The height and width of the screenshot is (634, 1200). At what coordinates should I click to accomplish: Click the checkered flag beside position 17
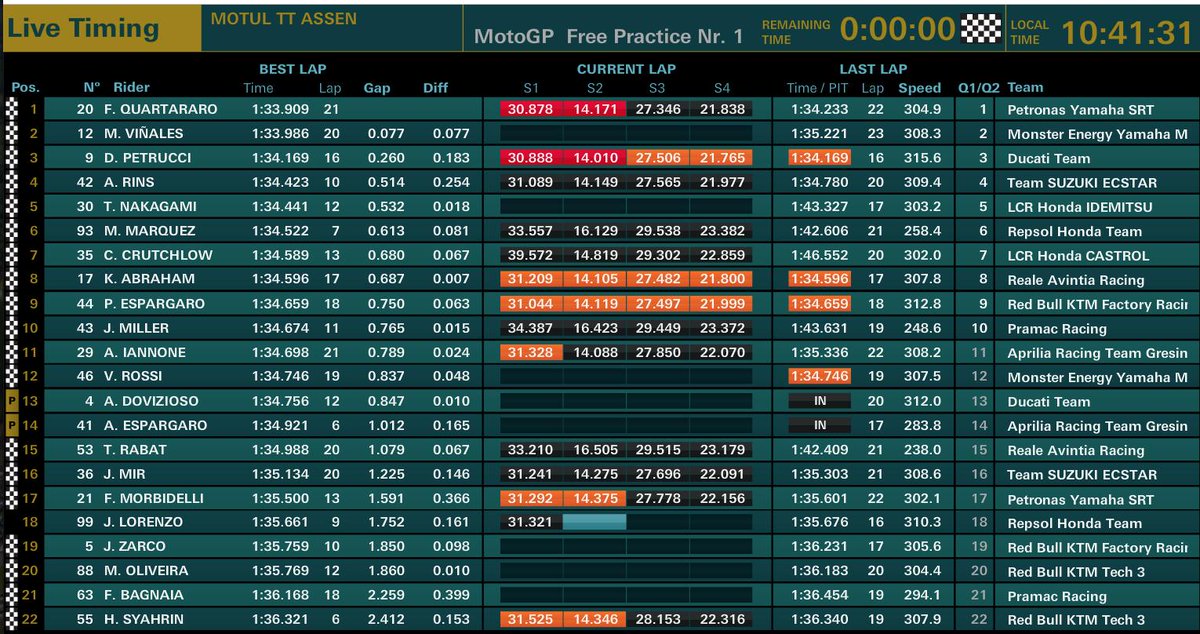[12, 498]
